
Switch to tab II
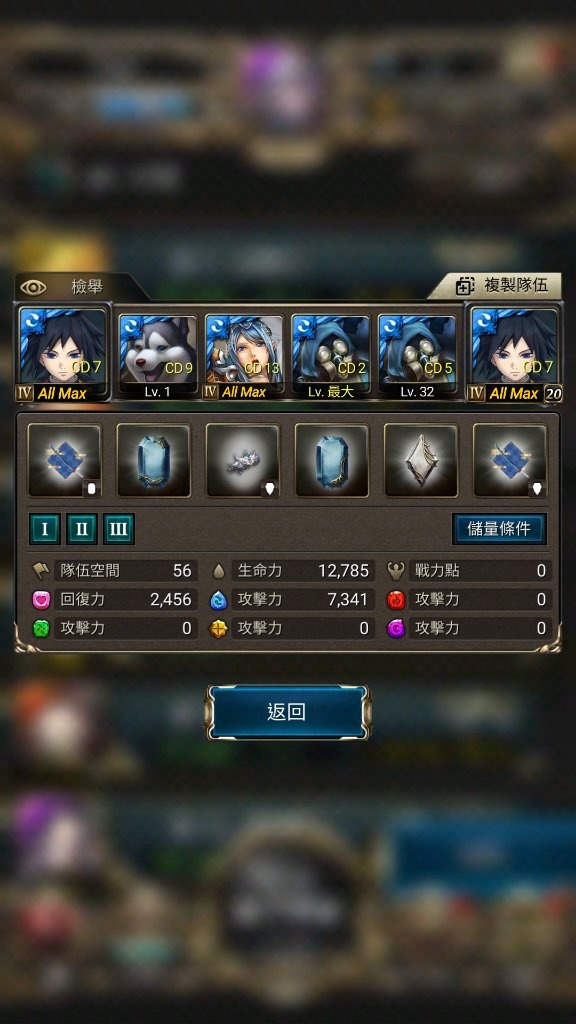click(82, 529)
